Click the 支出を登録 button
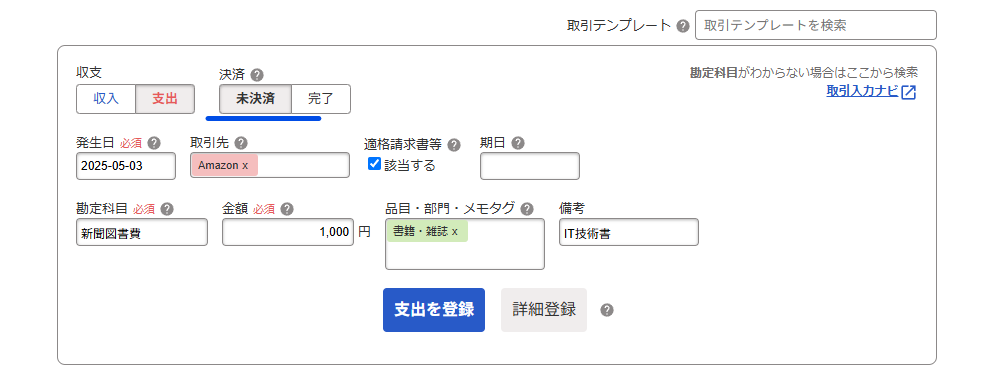This screenshot has width=983, height=386. click(434, 310)
